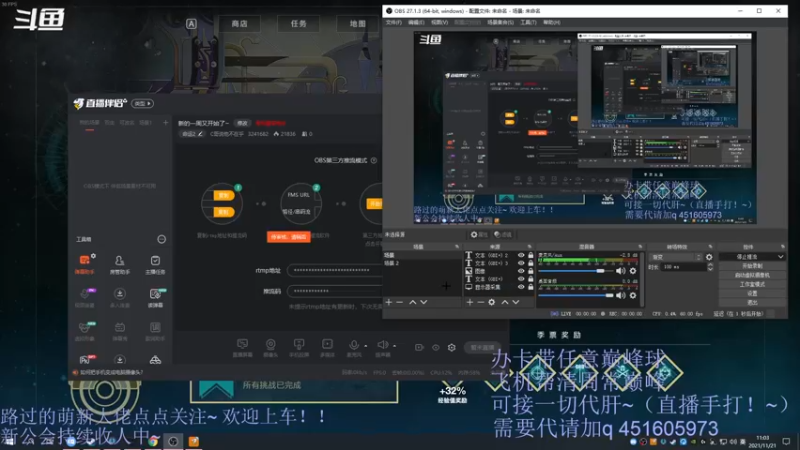Screen dimensions: 800x450
Task: Click the mode switch pill beside 直播伴侣 logo
Action: 142,104
